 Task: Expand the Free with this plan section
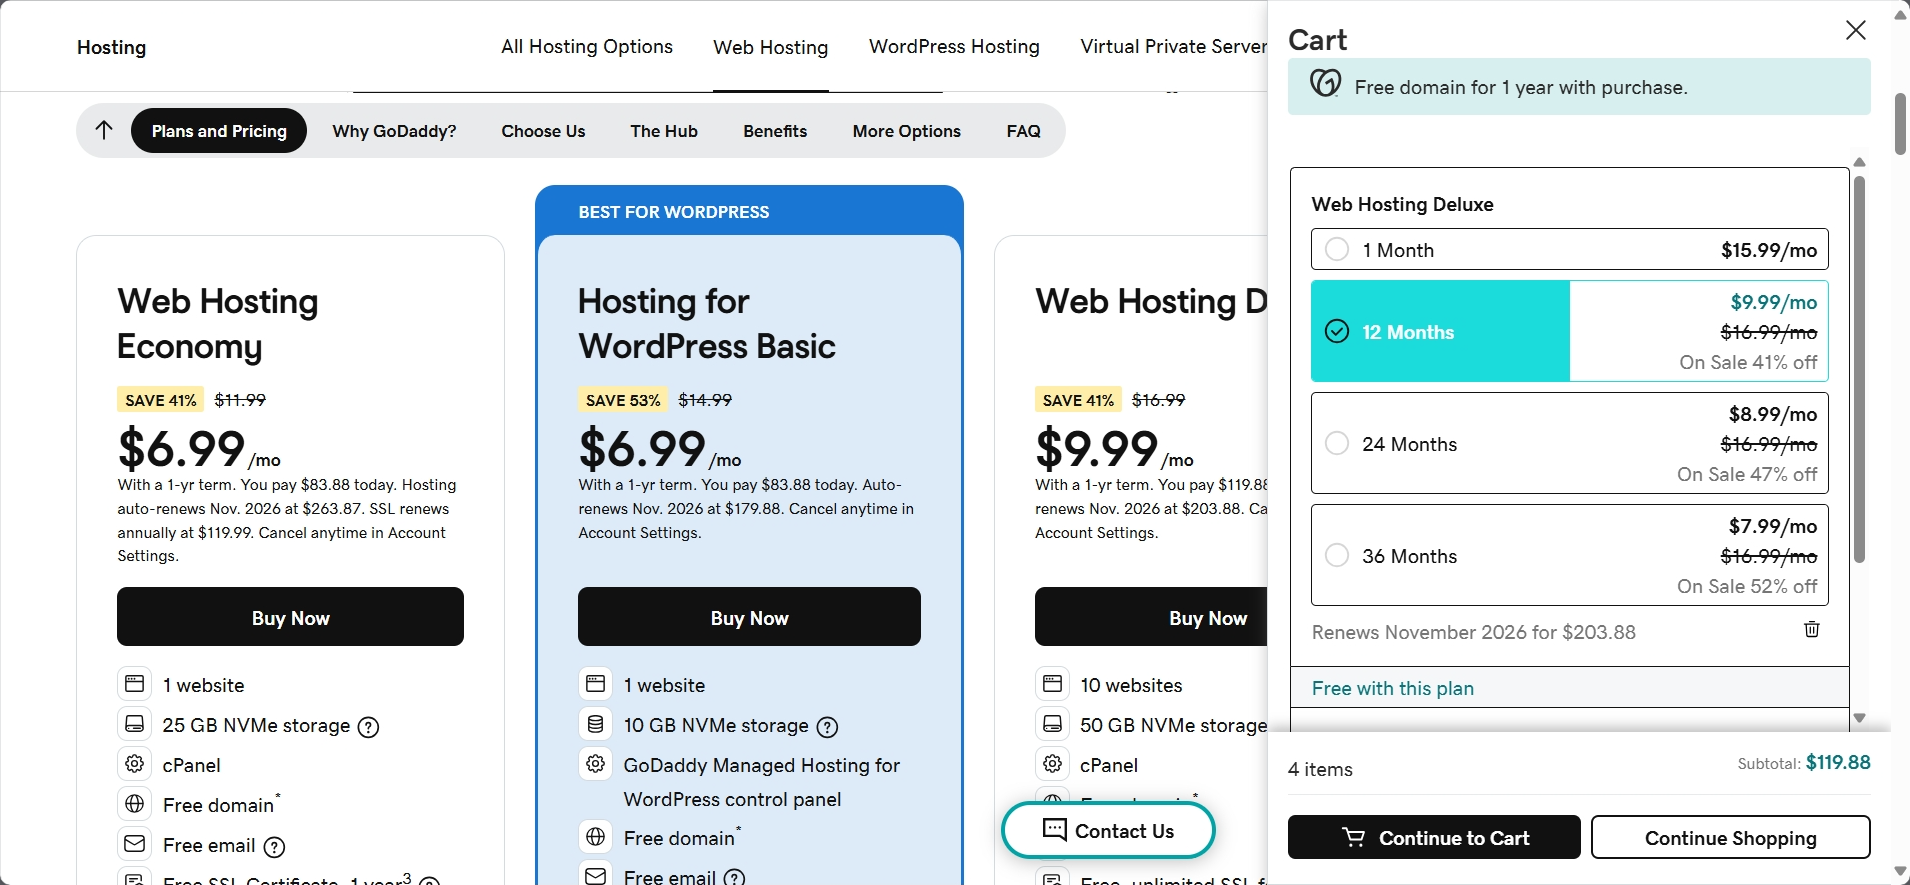click(x=1392, y=688)
